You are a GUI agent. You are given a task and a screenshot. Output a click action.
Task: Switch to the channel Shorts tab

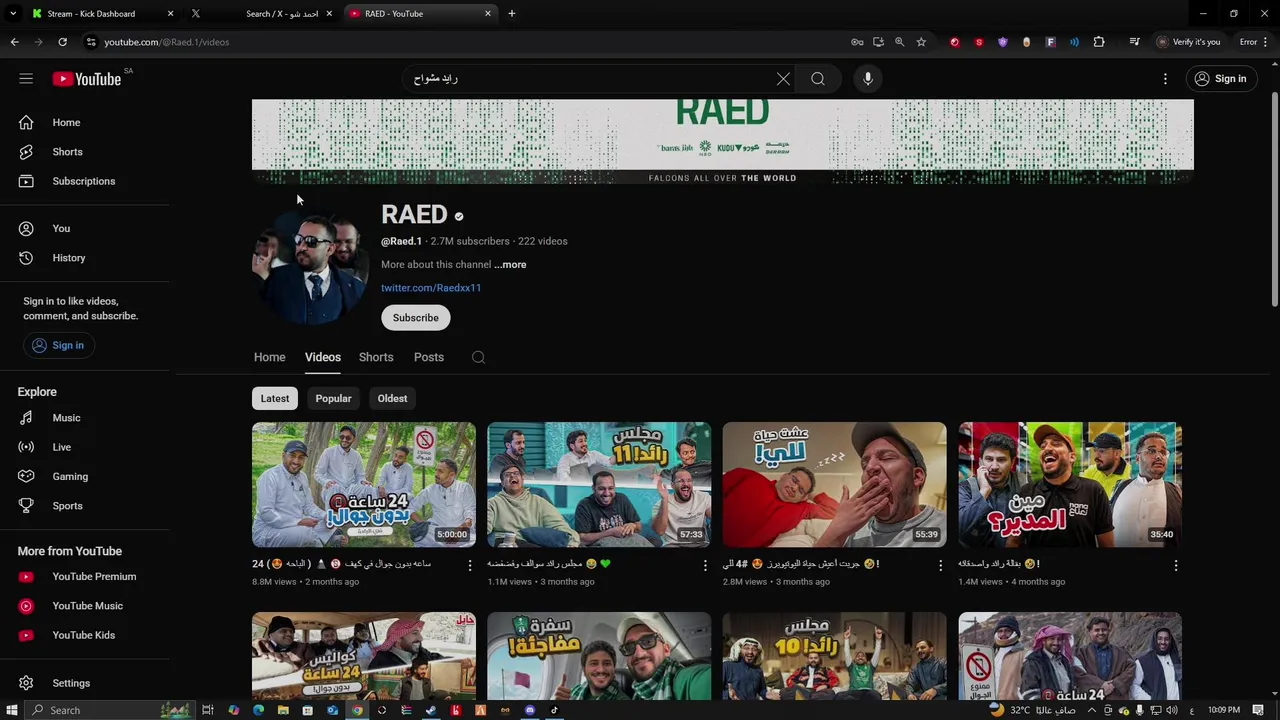click(376, 357)
